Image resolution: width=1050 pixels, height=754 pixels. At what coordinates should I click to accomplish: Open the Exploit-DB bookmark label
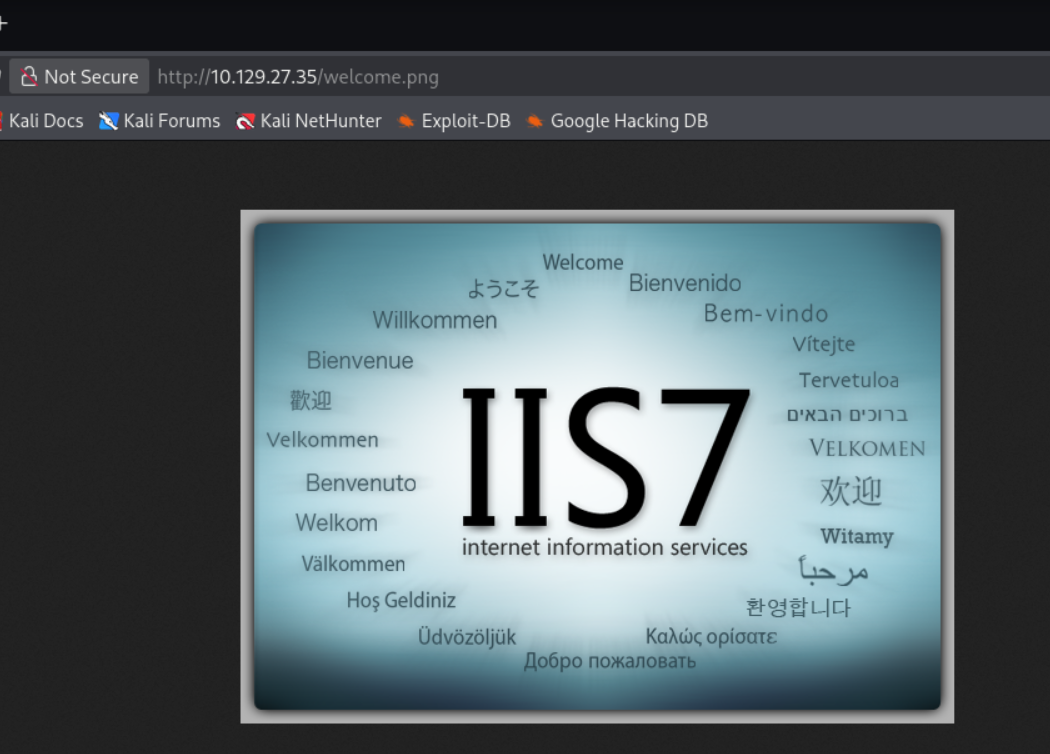pyautogui.click(x=466, y=121)
